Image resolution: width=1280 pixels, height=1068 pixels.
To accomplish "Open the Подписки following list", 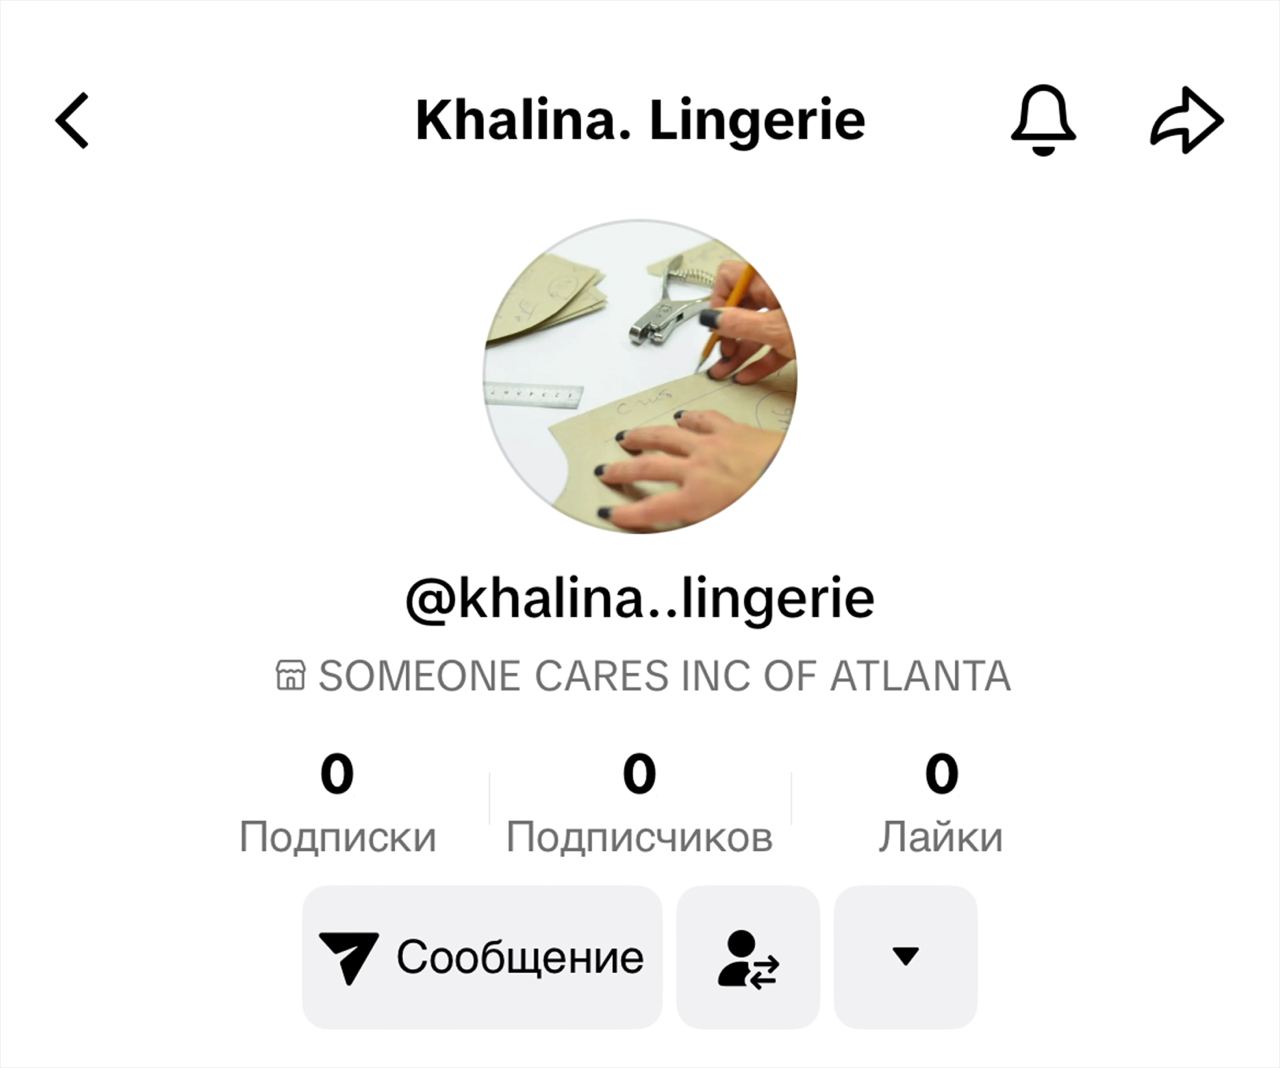I will pos(337,837).
